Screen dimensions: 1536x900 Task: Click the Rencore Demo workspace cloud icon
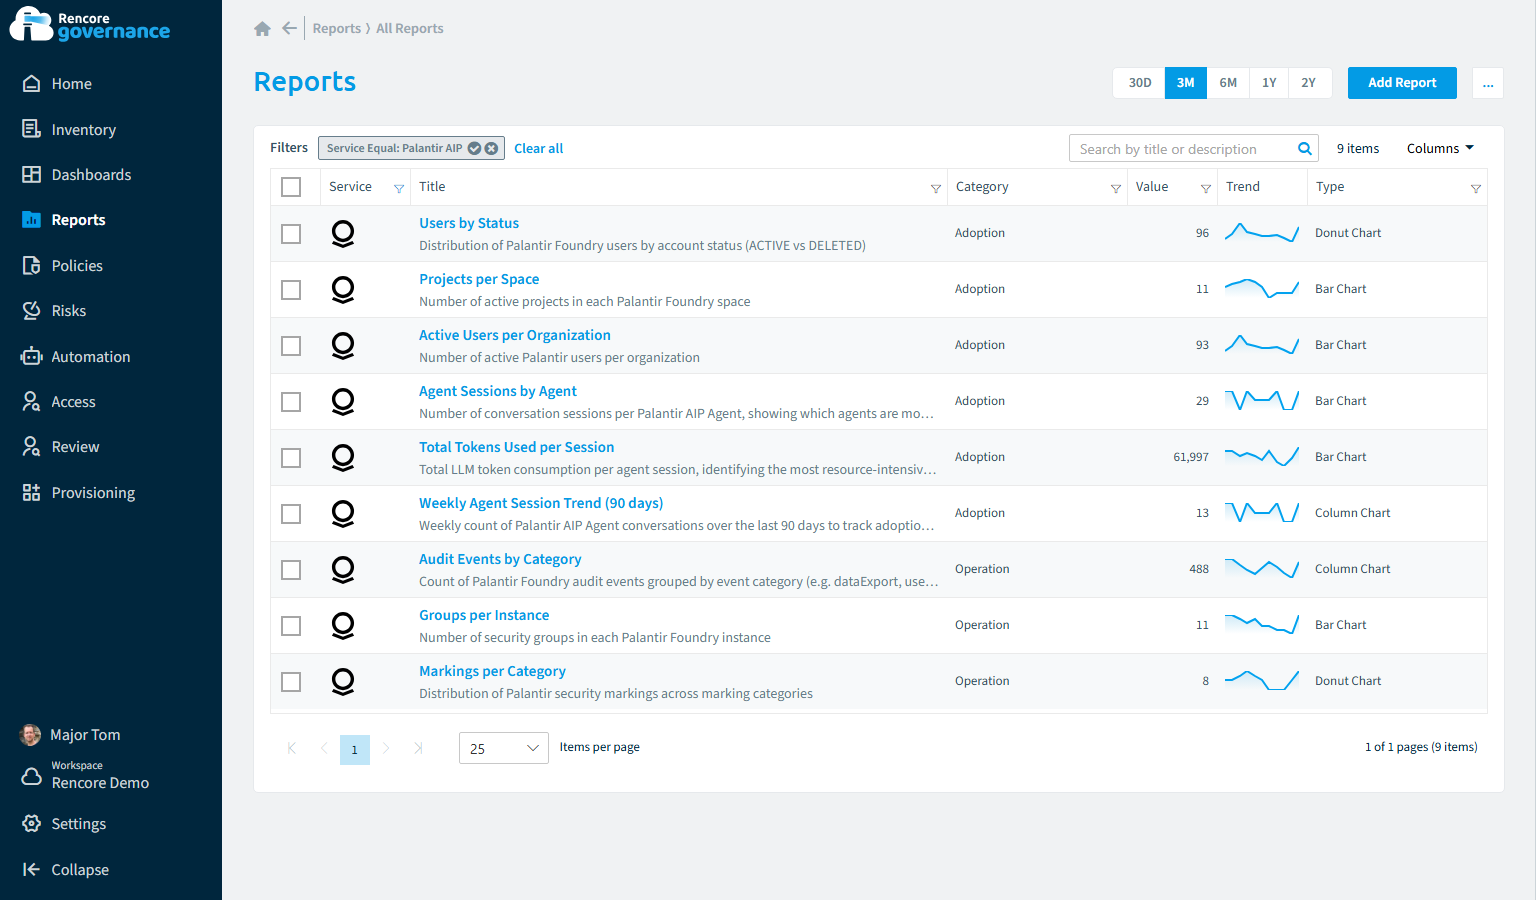point(32,776)
